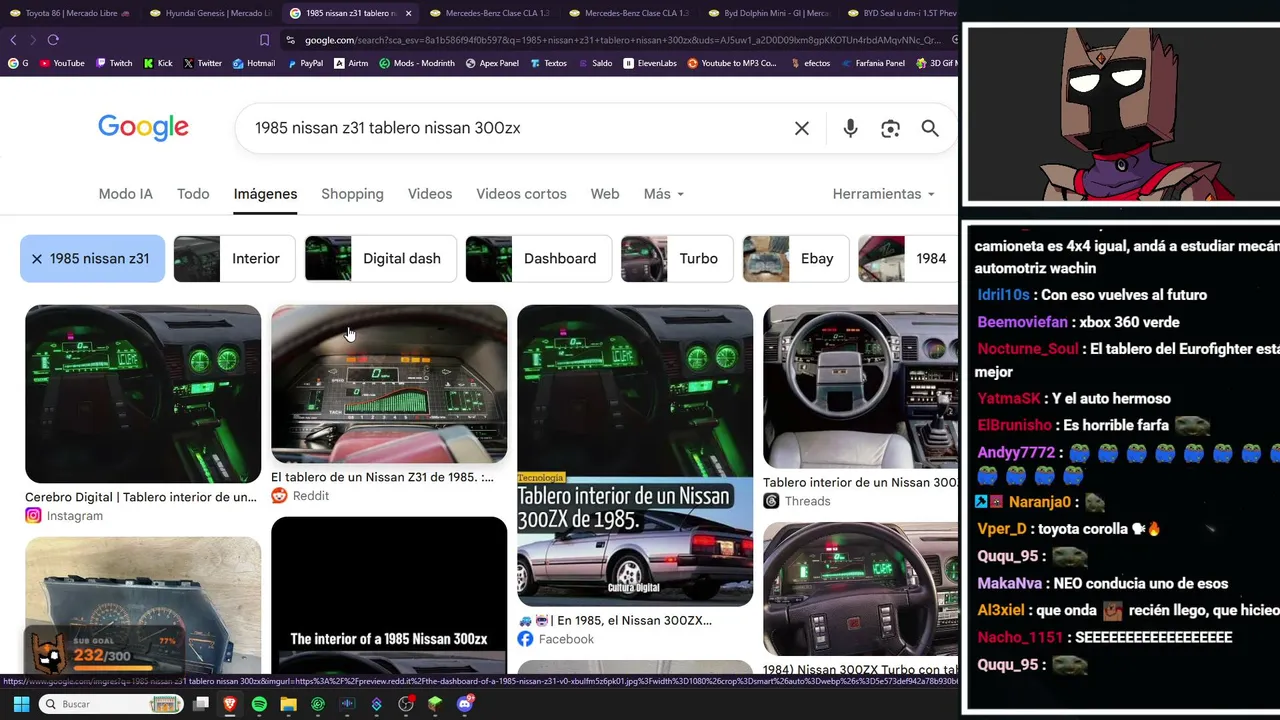Clear the search box with the X icon

point(802,128)
